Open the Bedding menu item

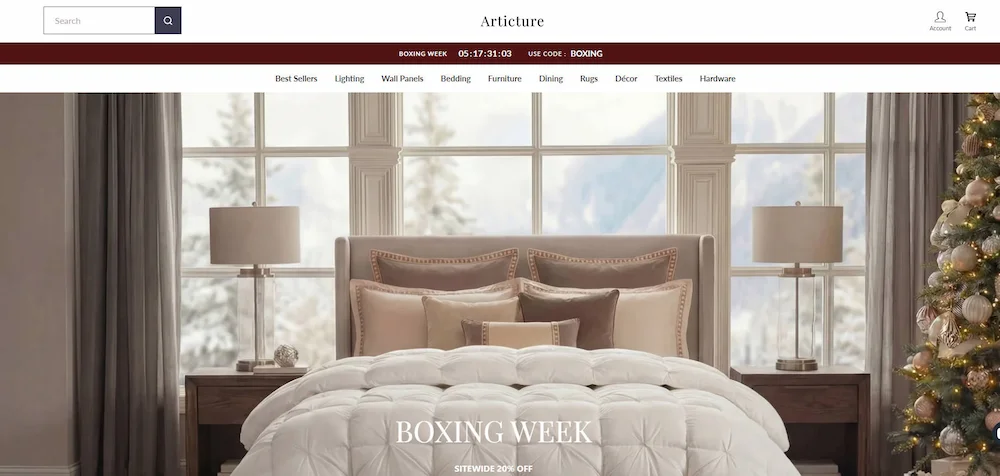(x=455, y=78)
